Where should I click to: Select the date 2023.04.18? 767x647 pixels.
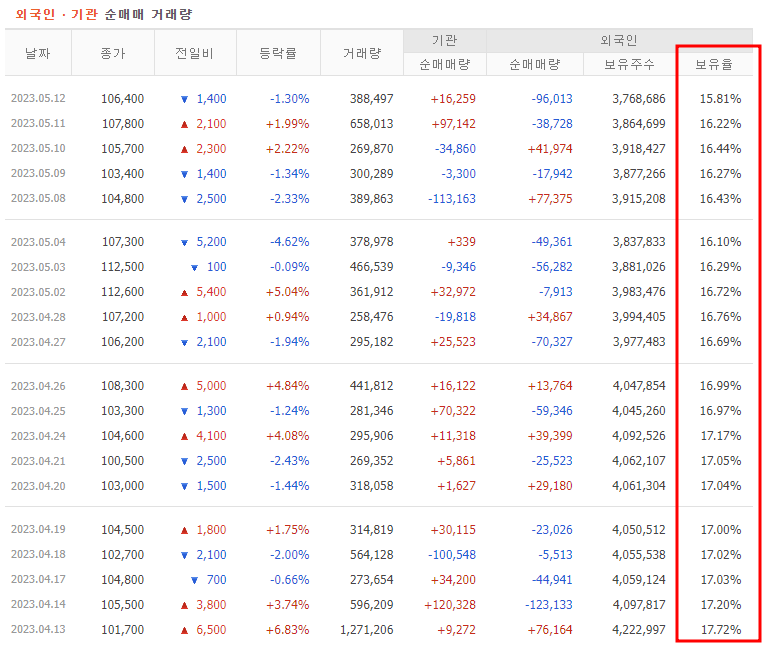coord(38,554)
